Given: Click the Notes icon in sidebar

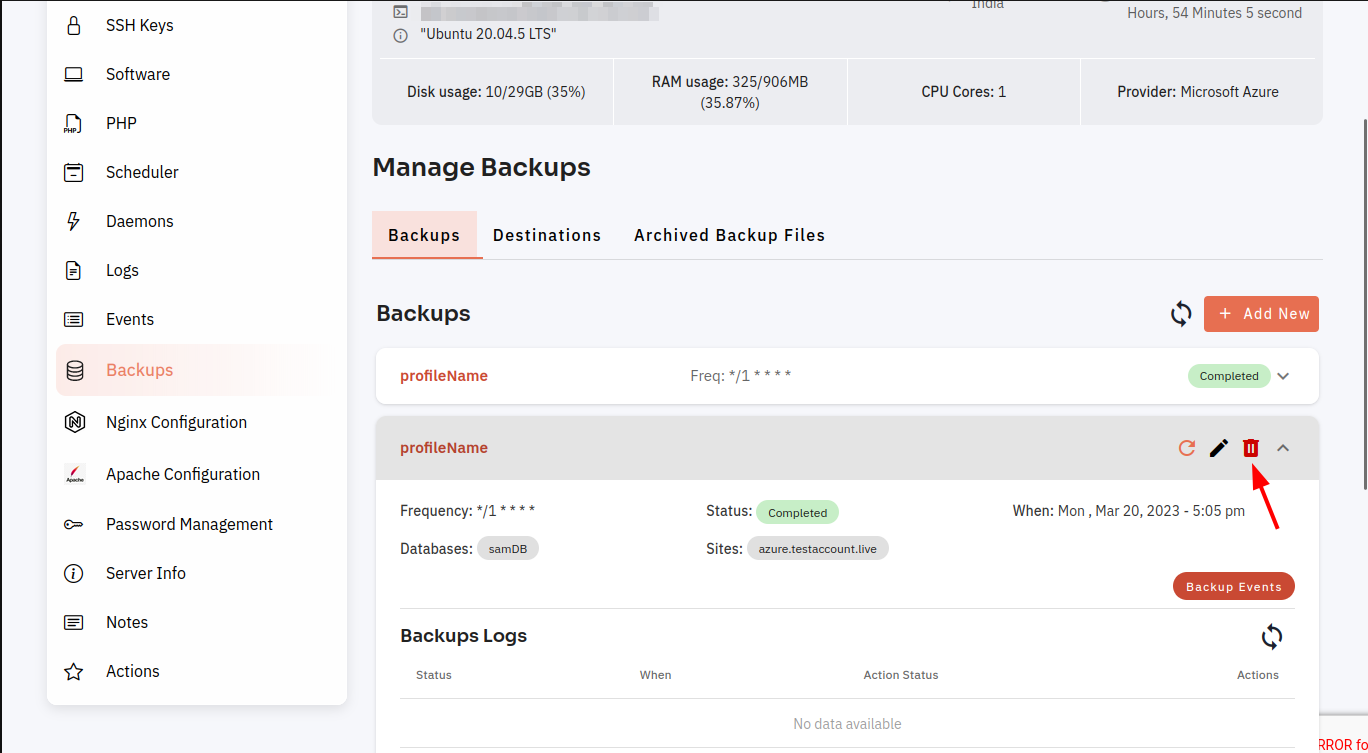Looking at the screenshot, I should (73, 622).
